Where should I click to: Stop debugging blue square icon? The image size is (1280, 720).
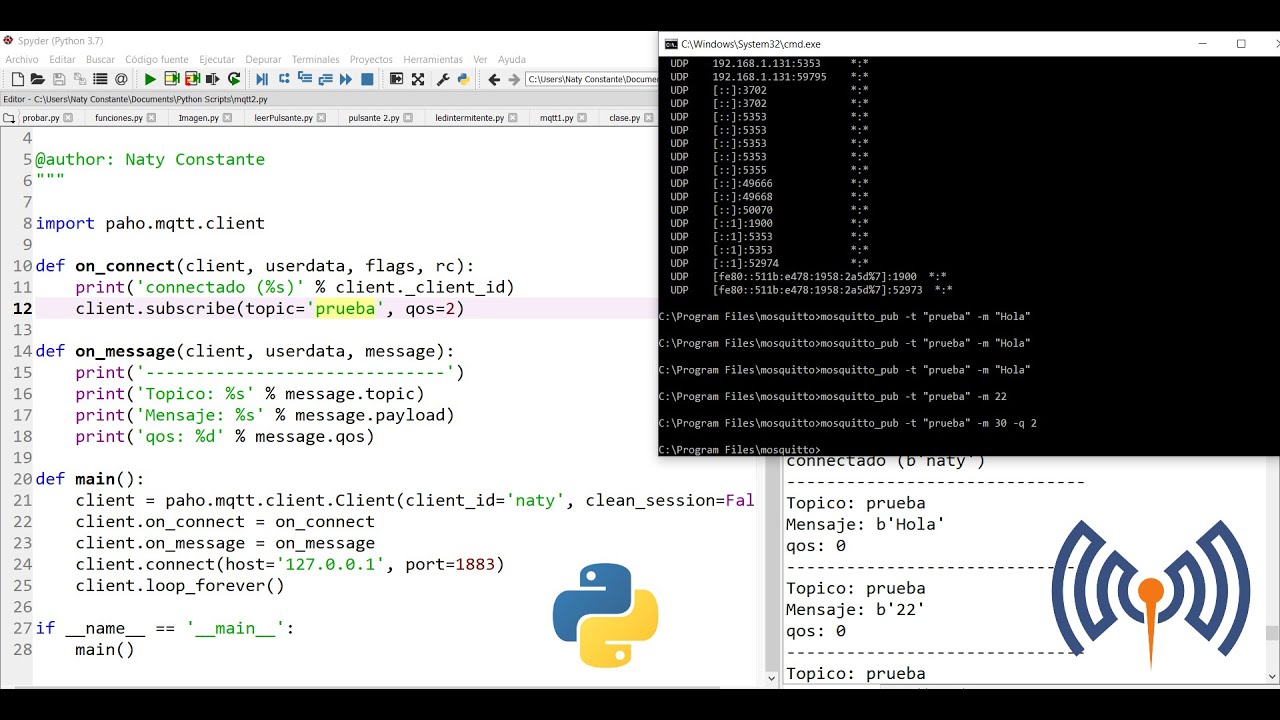point(367,79)
